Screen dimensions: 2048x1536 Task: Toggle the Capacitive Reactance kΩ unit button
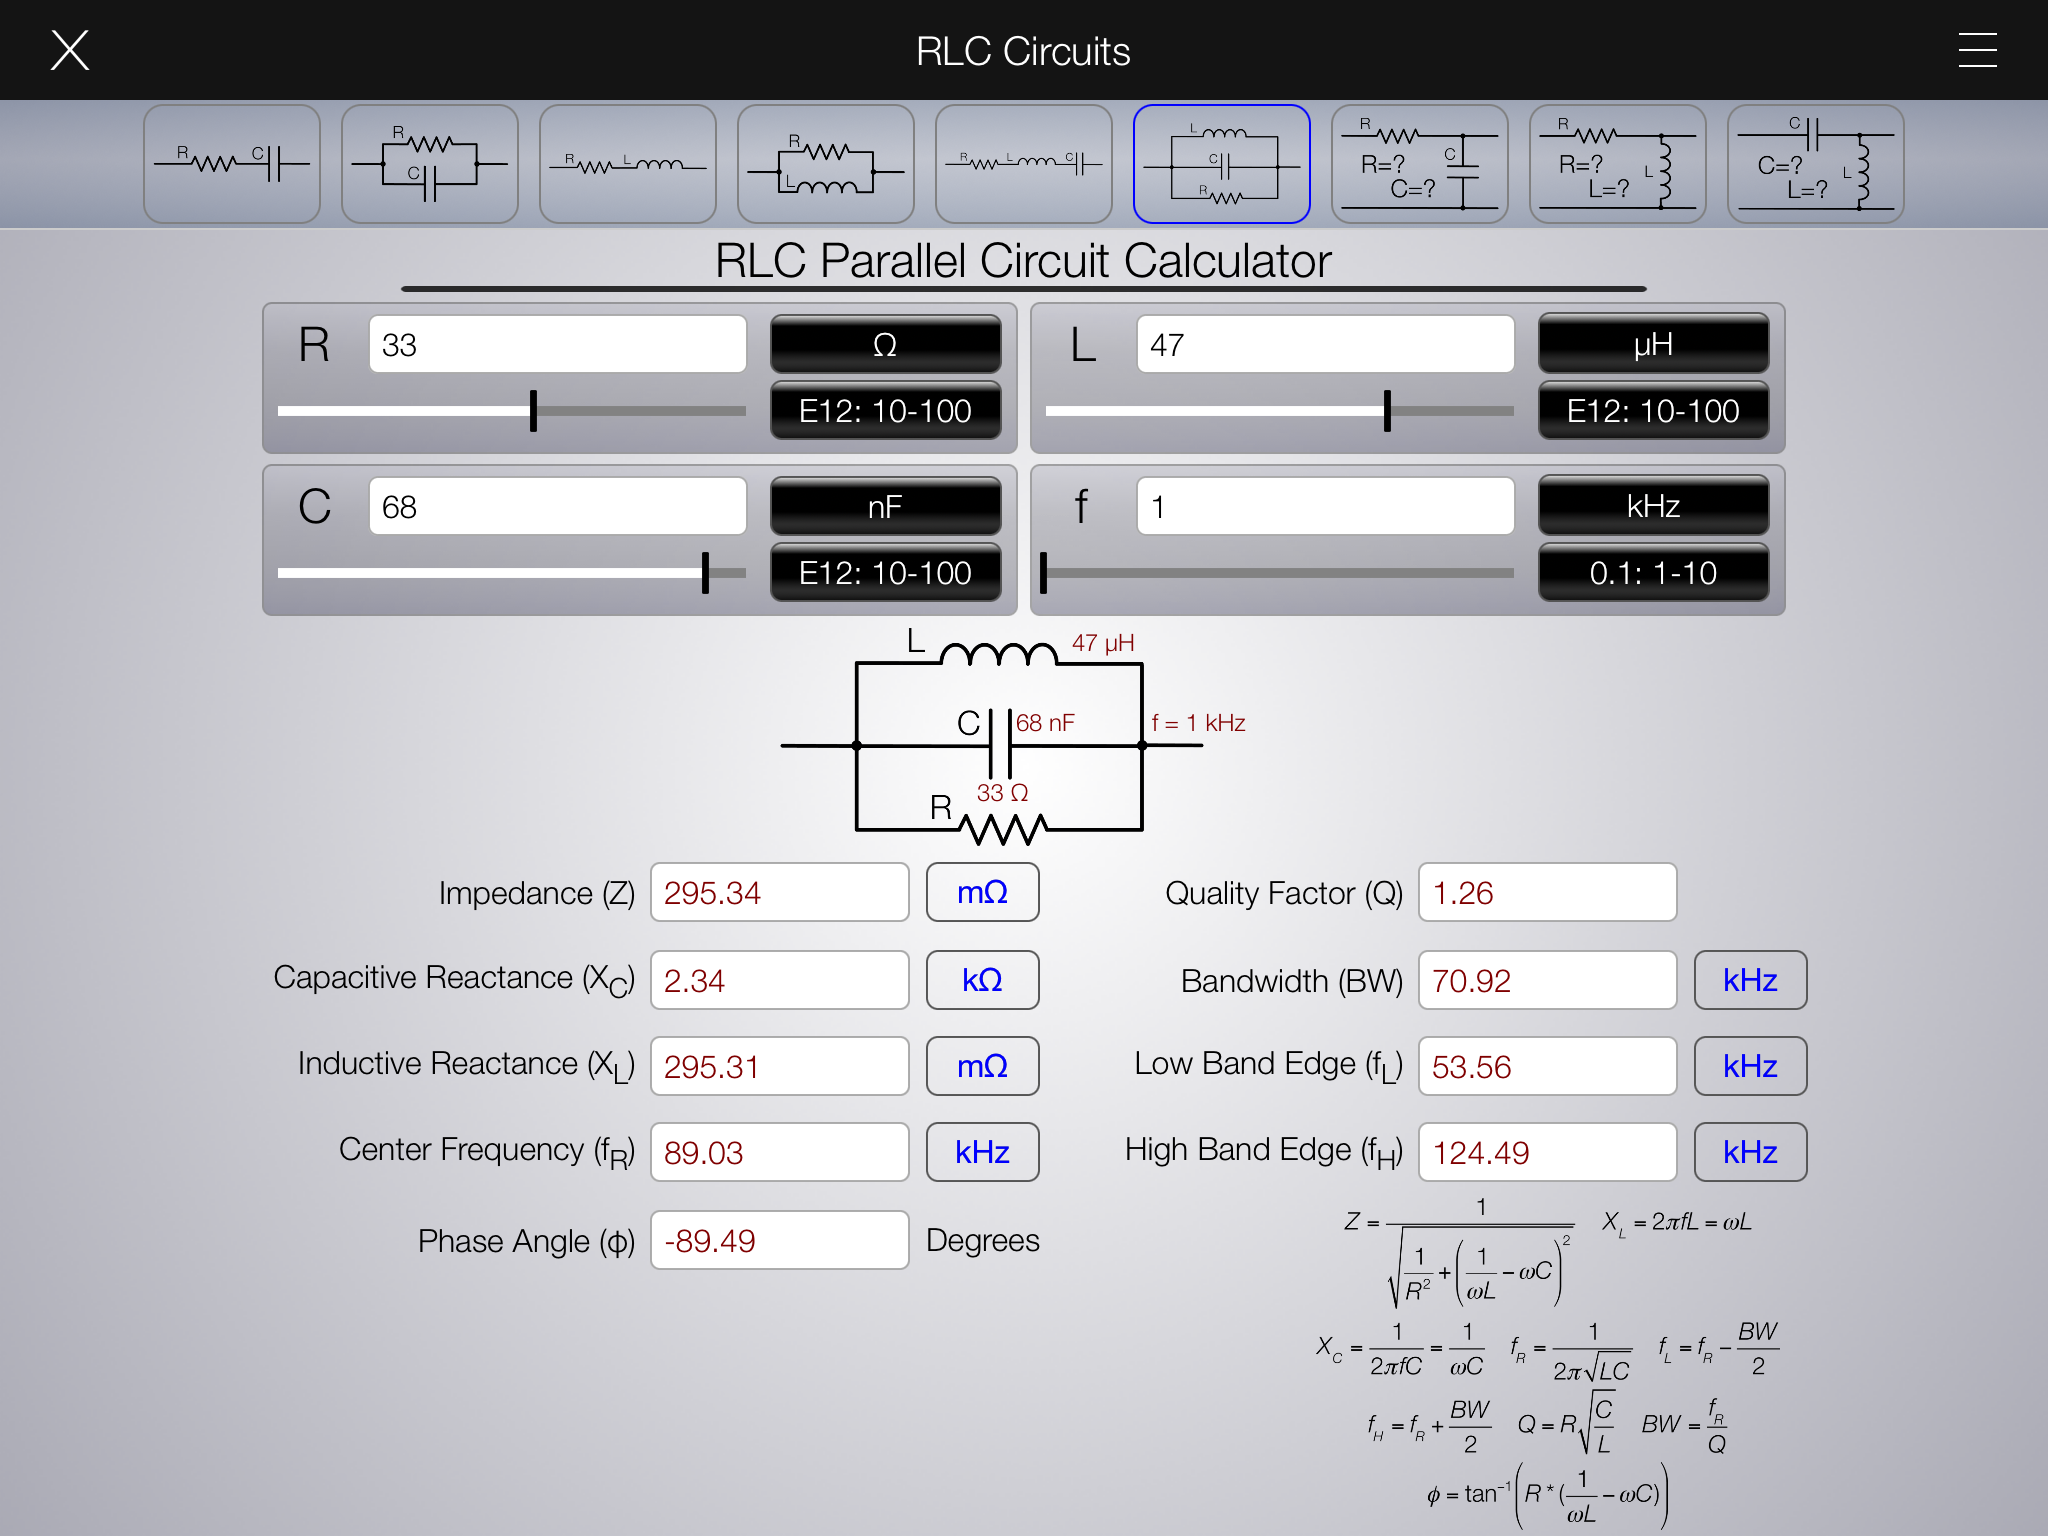pyautogui.click(x=982, y=980)
